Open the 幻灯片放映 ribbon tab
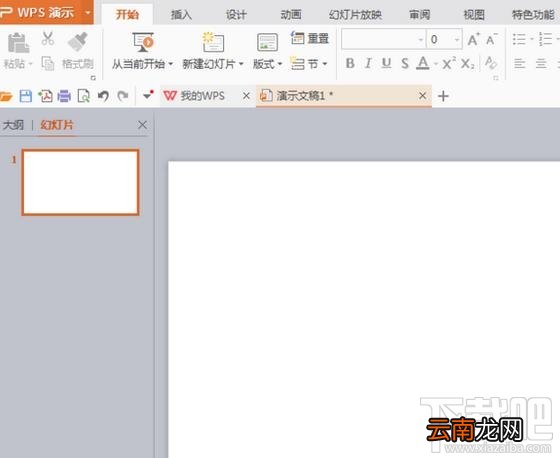 pyautogui.click(x=355, y=15)
